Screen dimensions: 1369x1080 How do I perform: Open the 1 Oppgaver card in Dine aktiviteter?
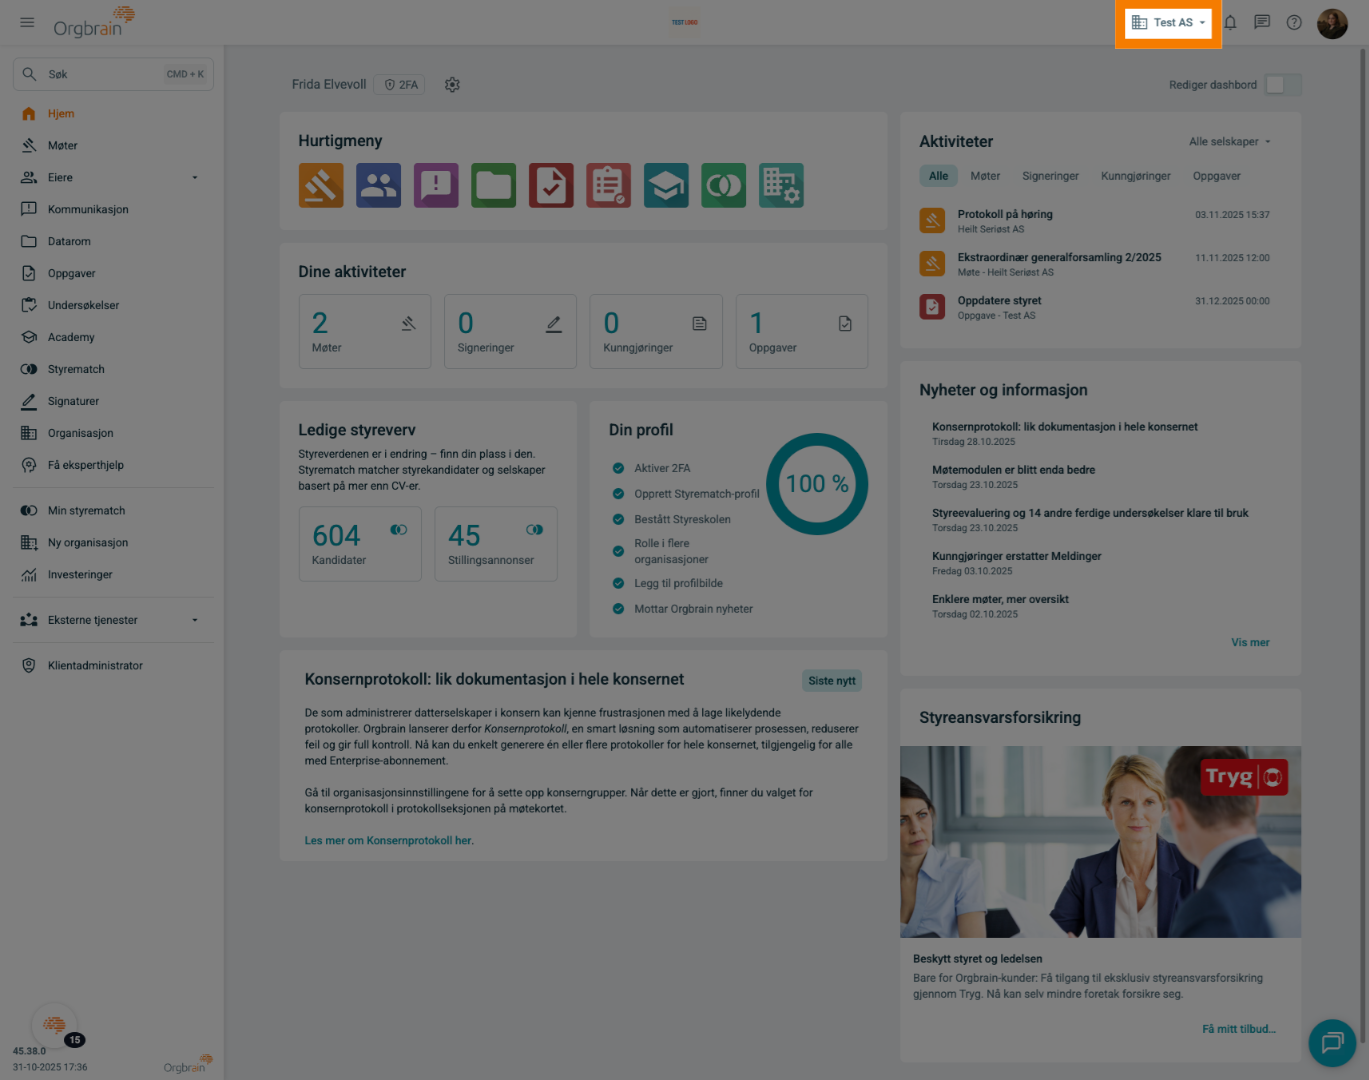(x=802, y=332)
